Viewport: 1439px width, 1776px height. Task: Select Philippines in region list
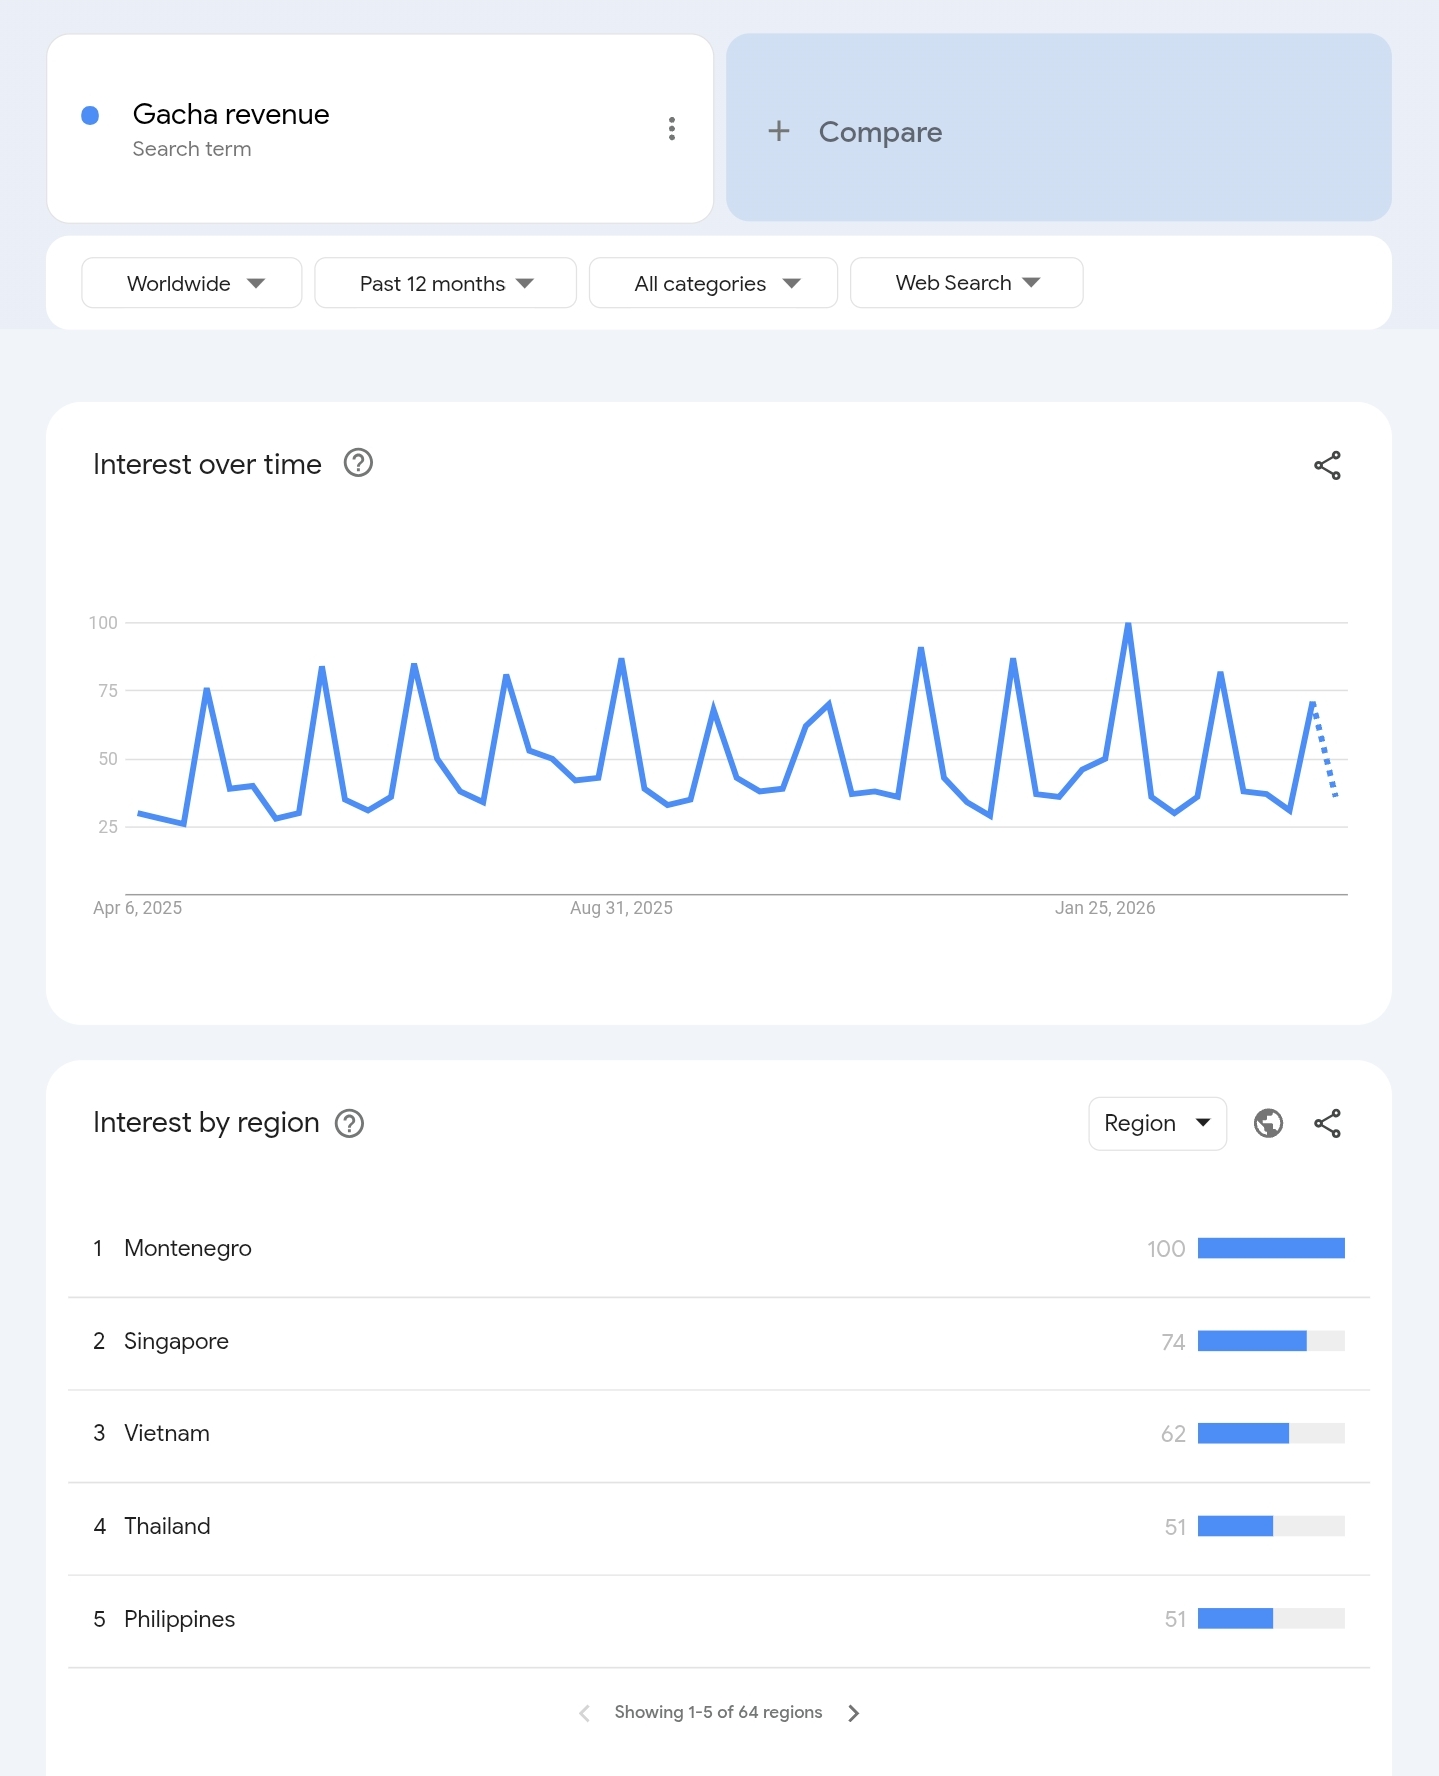[x=719, y=1620]
